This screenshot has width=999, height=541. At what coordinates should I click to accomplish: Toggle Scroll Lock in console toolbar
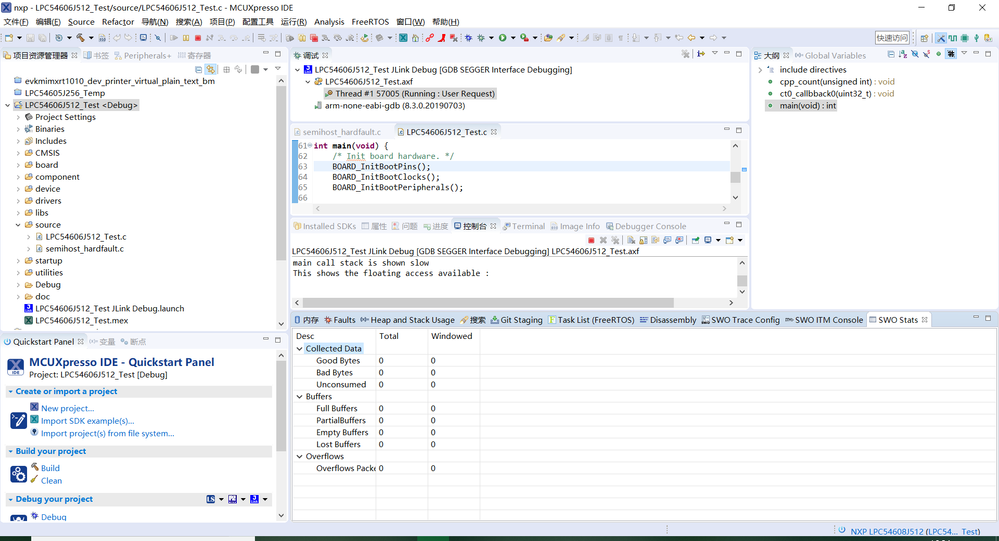point(643,240)
